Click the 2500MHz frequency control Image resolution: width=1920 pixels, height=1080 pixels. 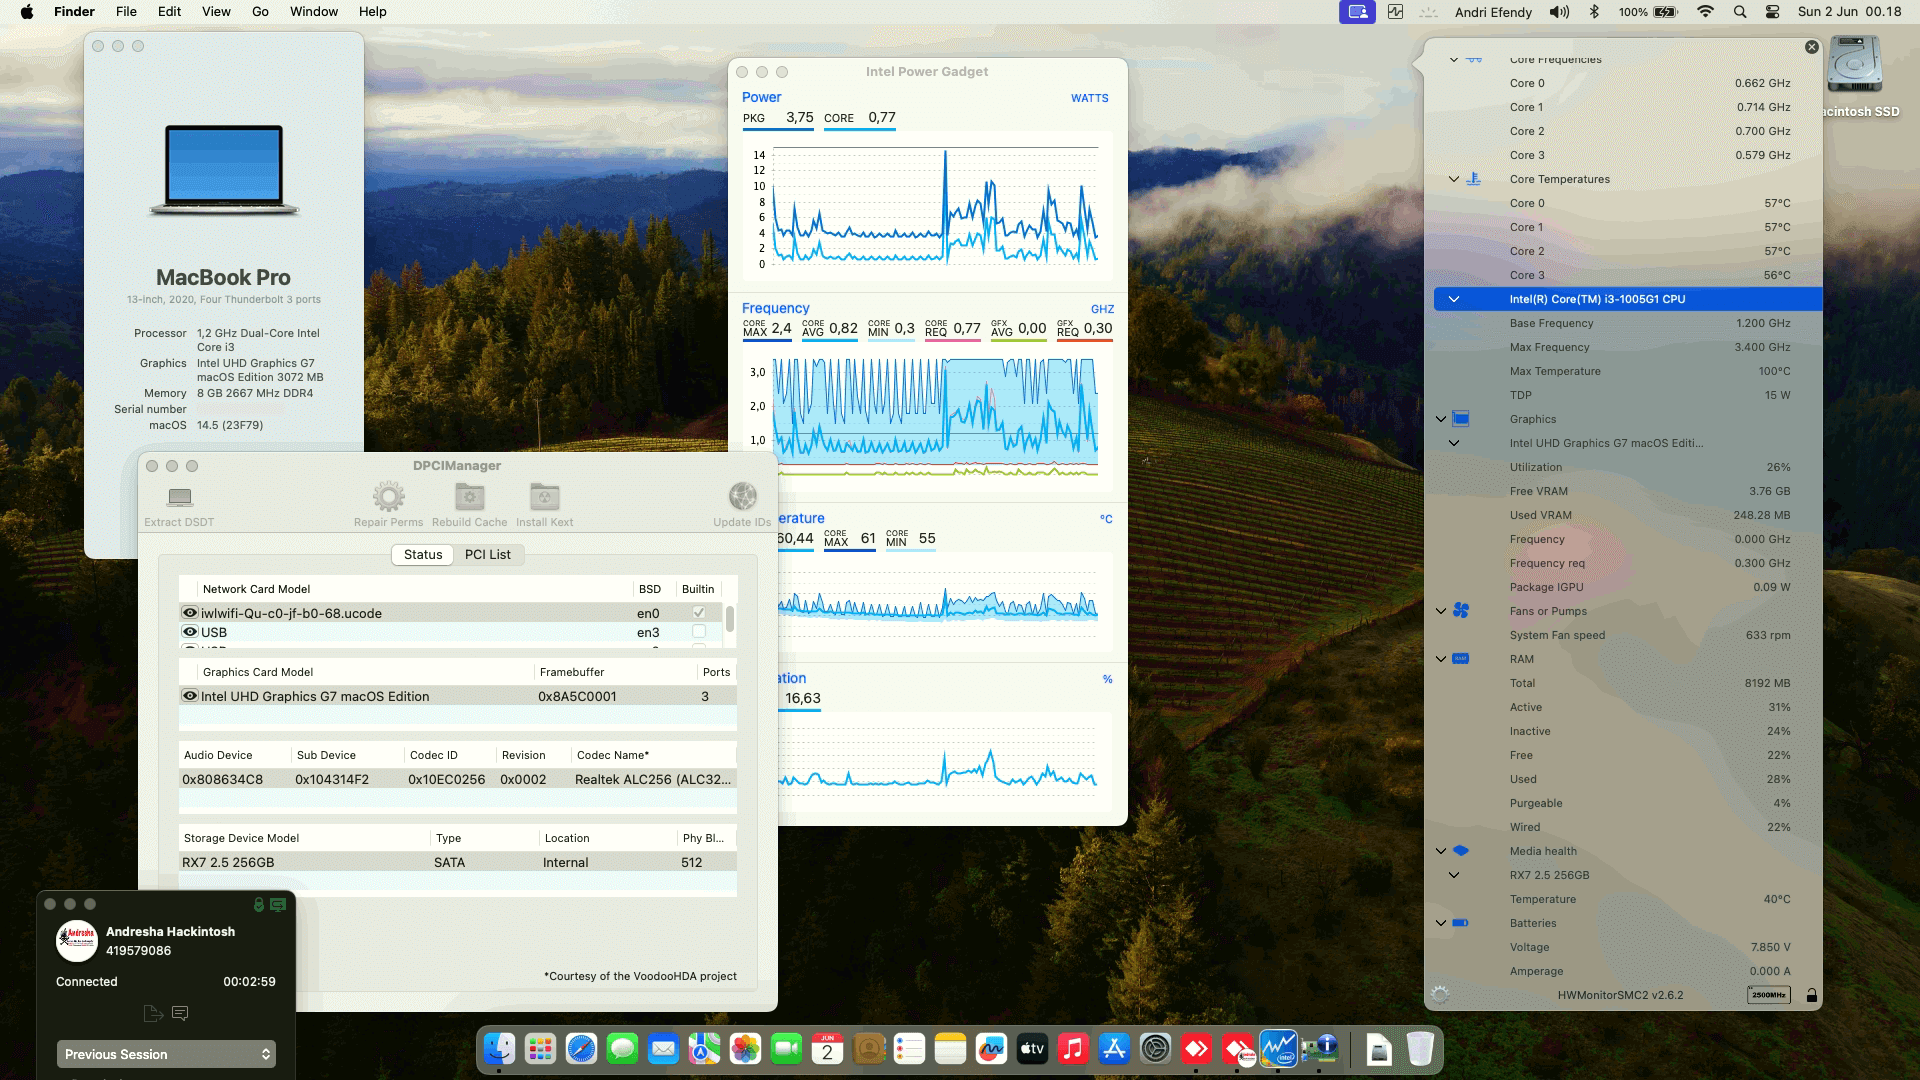pyautogui.click(x=1768, y=995)
